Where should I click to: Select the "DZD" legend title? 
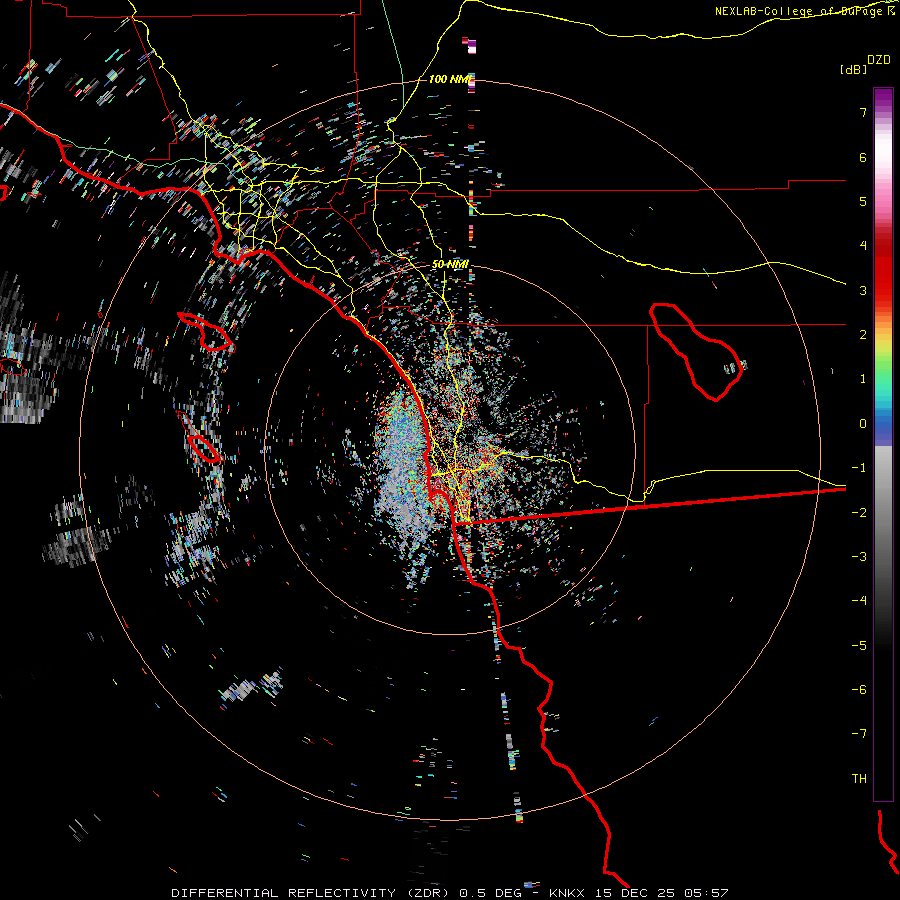tap(879, 60)
